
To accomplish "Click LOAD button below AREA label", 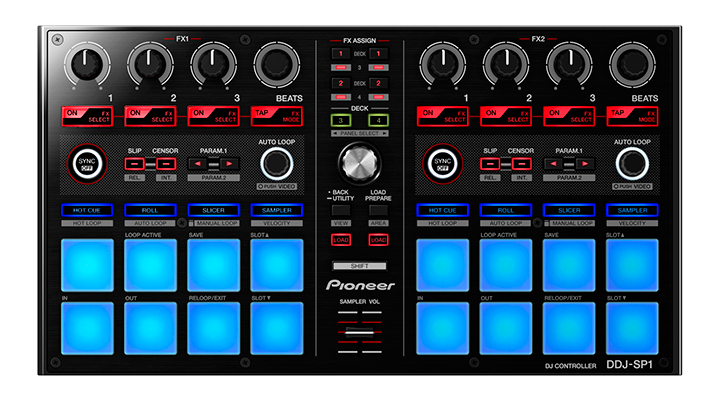I will point(378,240).
